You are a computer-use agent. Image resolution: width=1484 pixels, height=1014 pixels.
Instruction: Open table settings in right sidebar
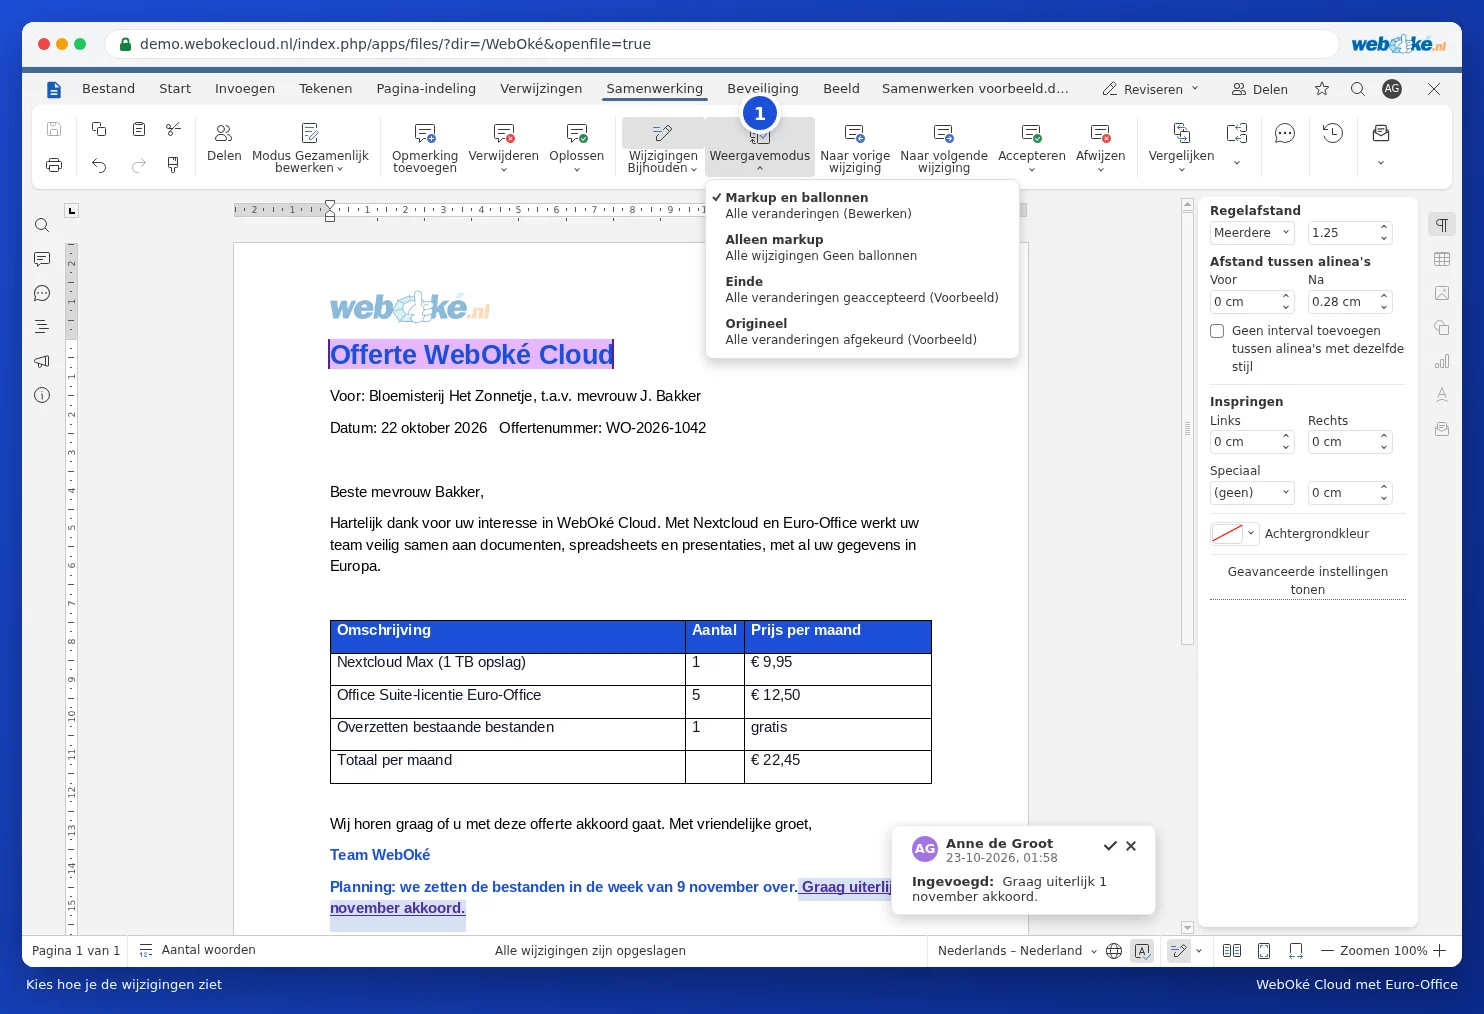(1442, 259)
